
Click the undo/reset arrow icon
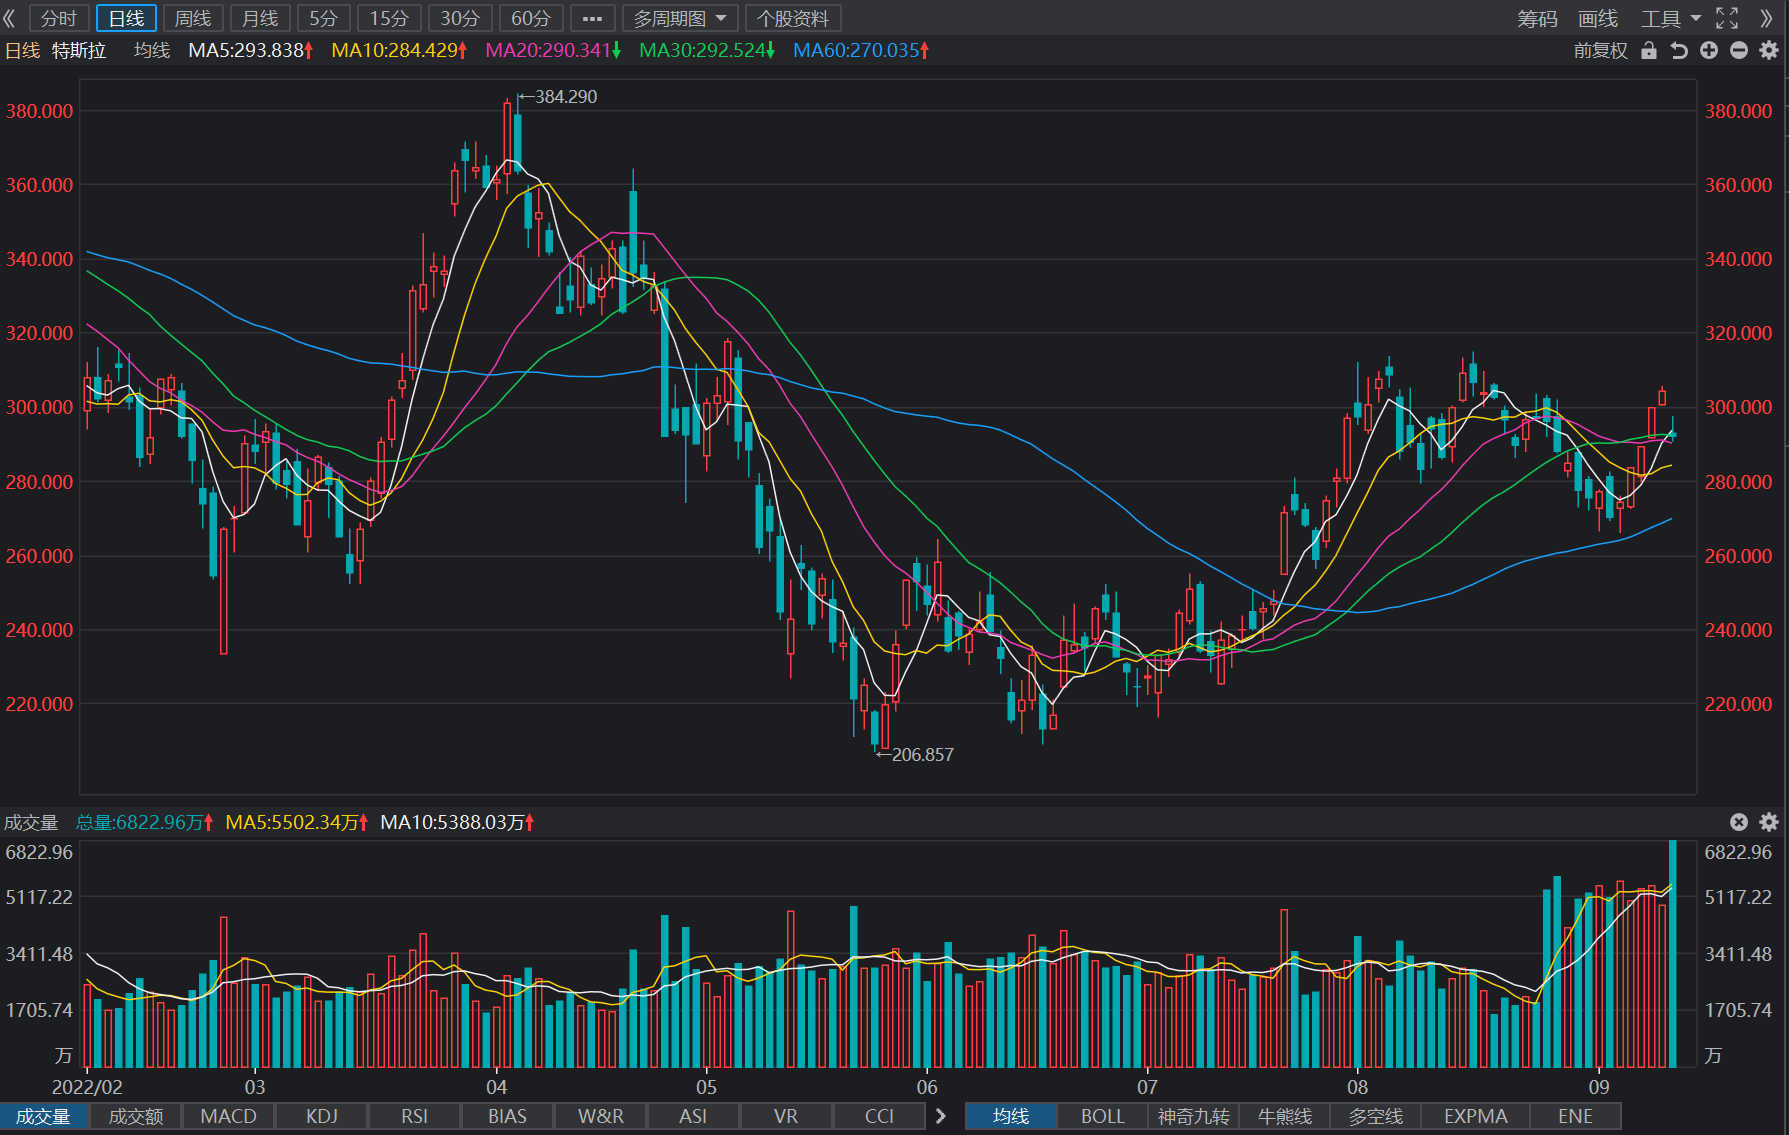(1679, 51)
